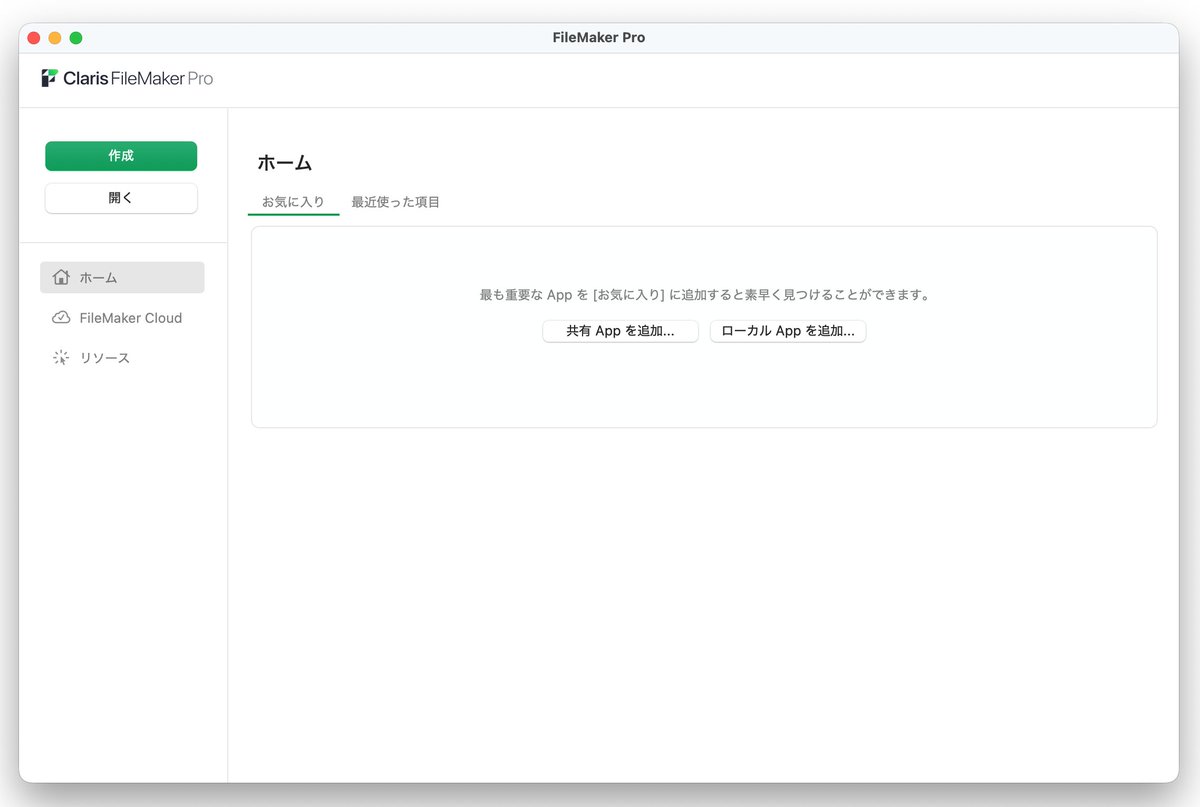1200x807 pixels.
Task: Click the yellow minimize traffic light button
Action: point(54,37)
